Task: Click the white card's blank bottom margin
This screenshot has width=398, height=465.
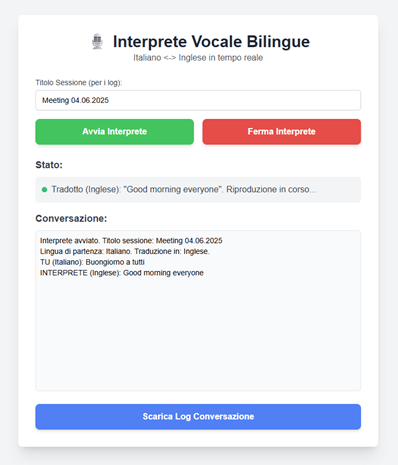Action: [x=198, y=438]
